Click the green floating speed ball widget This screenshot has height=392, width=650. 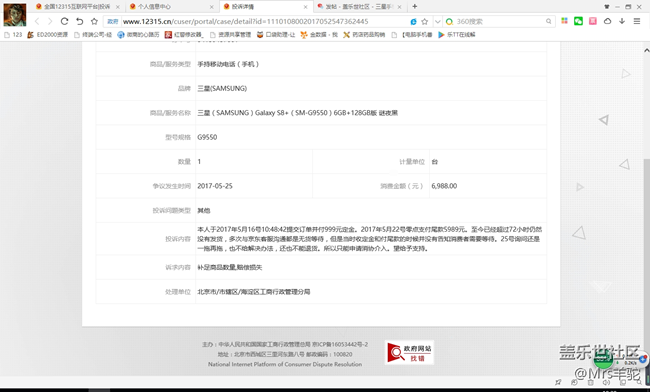[x=603, y=359]
